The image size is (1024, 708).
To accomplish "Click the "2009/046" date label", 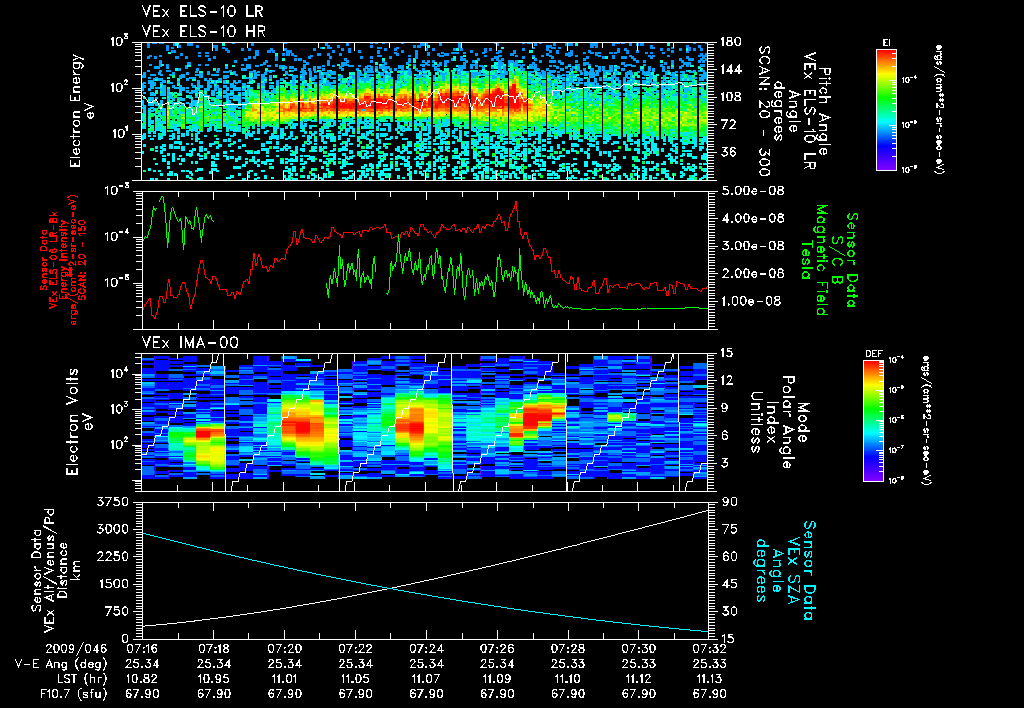I will point(74,649).
